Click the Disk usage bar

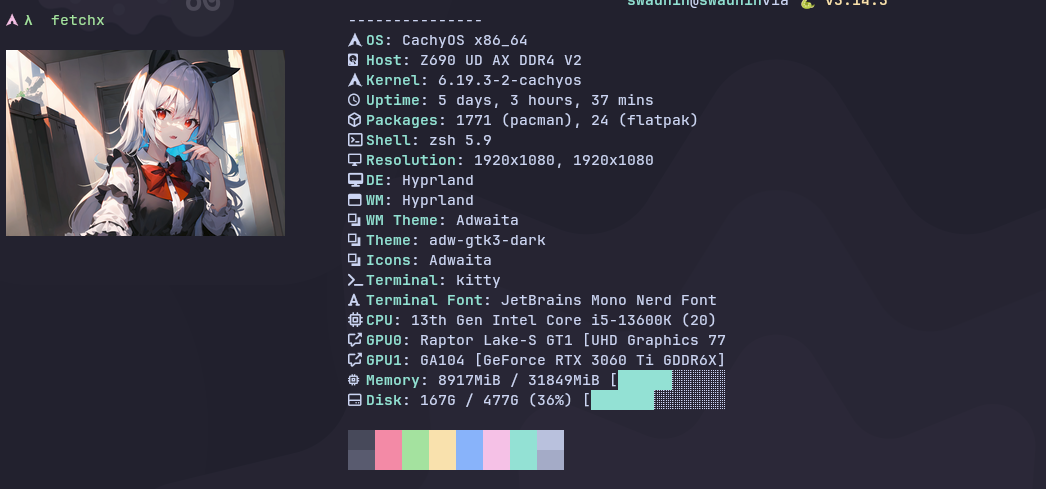[x=658, y=400]
